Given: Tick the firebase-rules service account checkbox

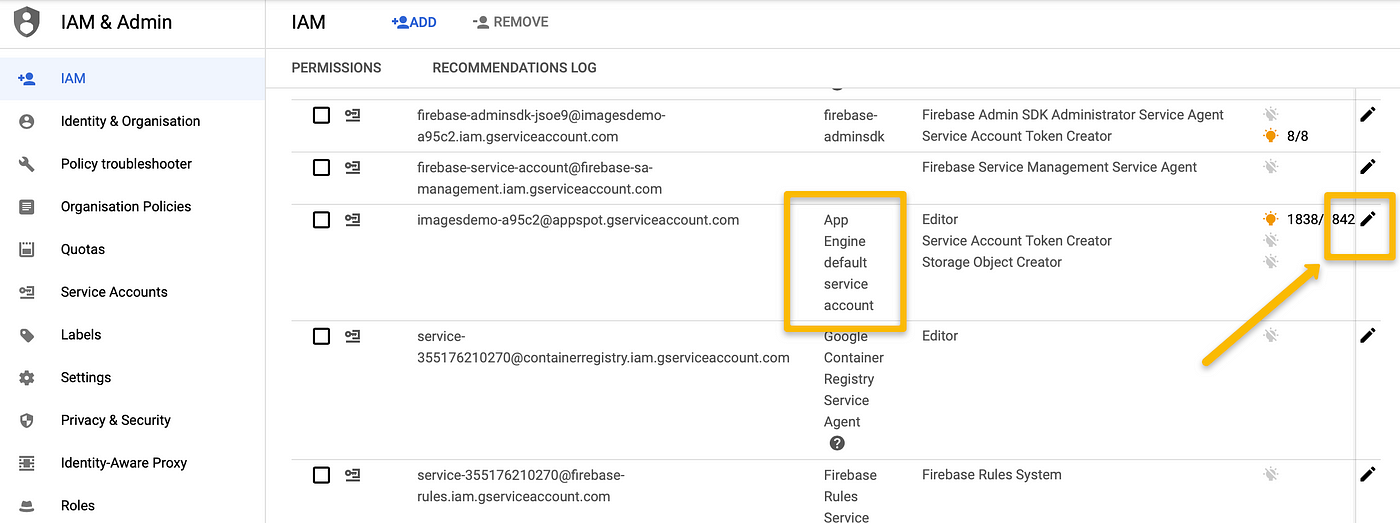Looking at the screenshot, I should (x=321, y=475).
